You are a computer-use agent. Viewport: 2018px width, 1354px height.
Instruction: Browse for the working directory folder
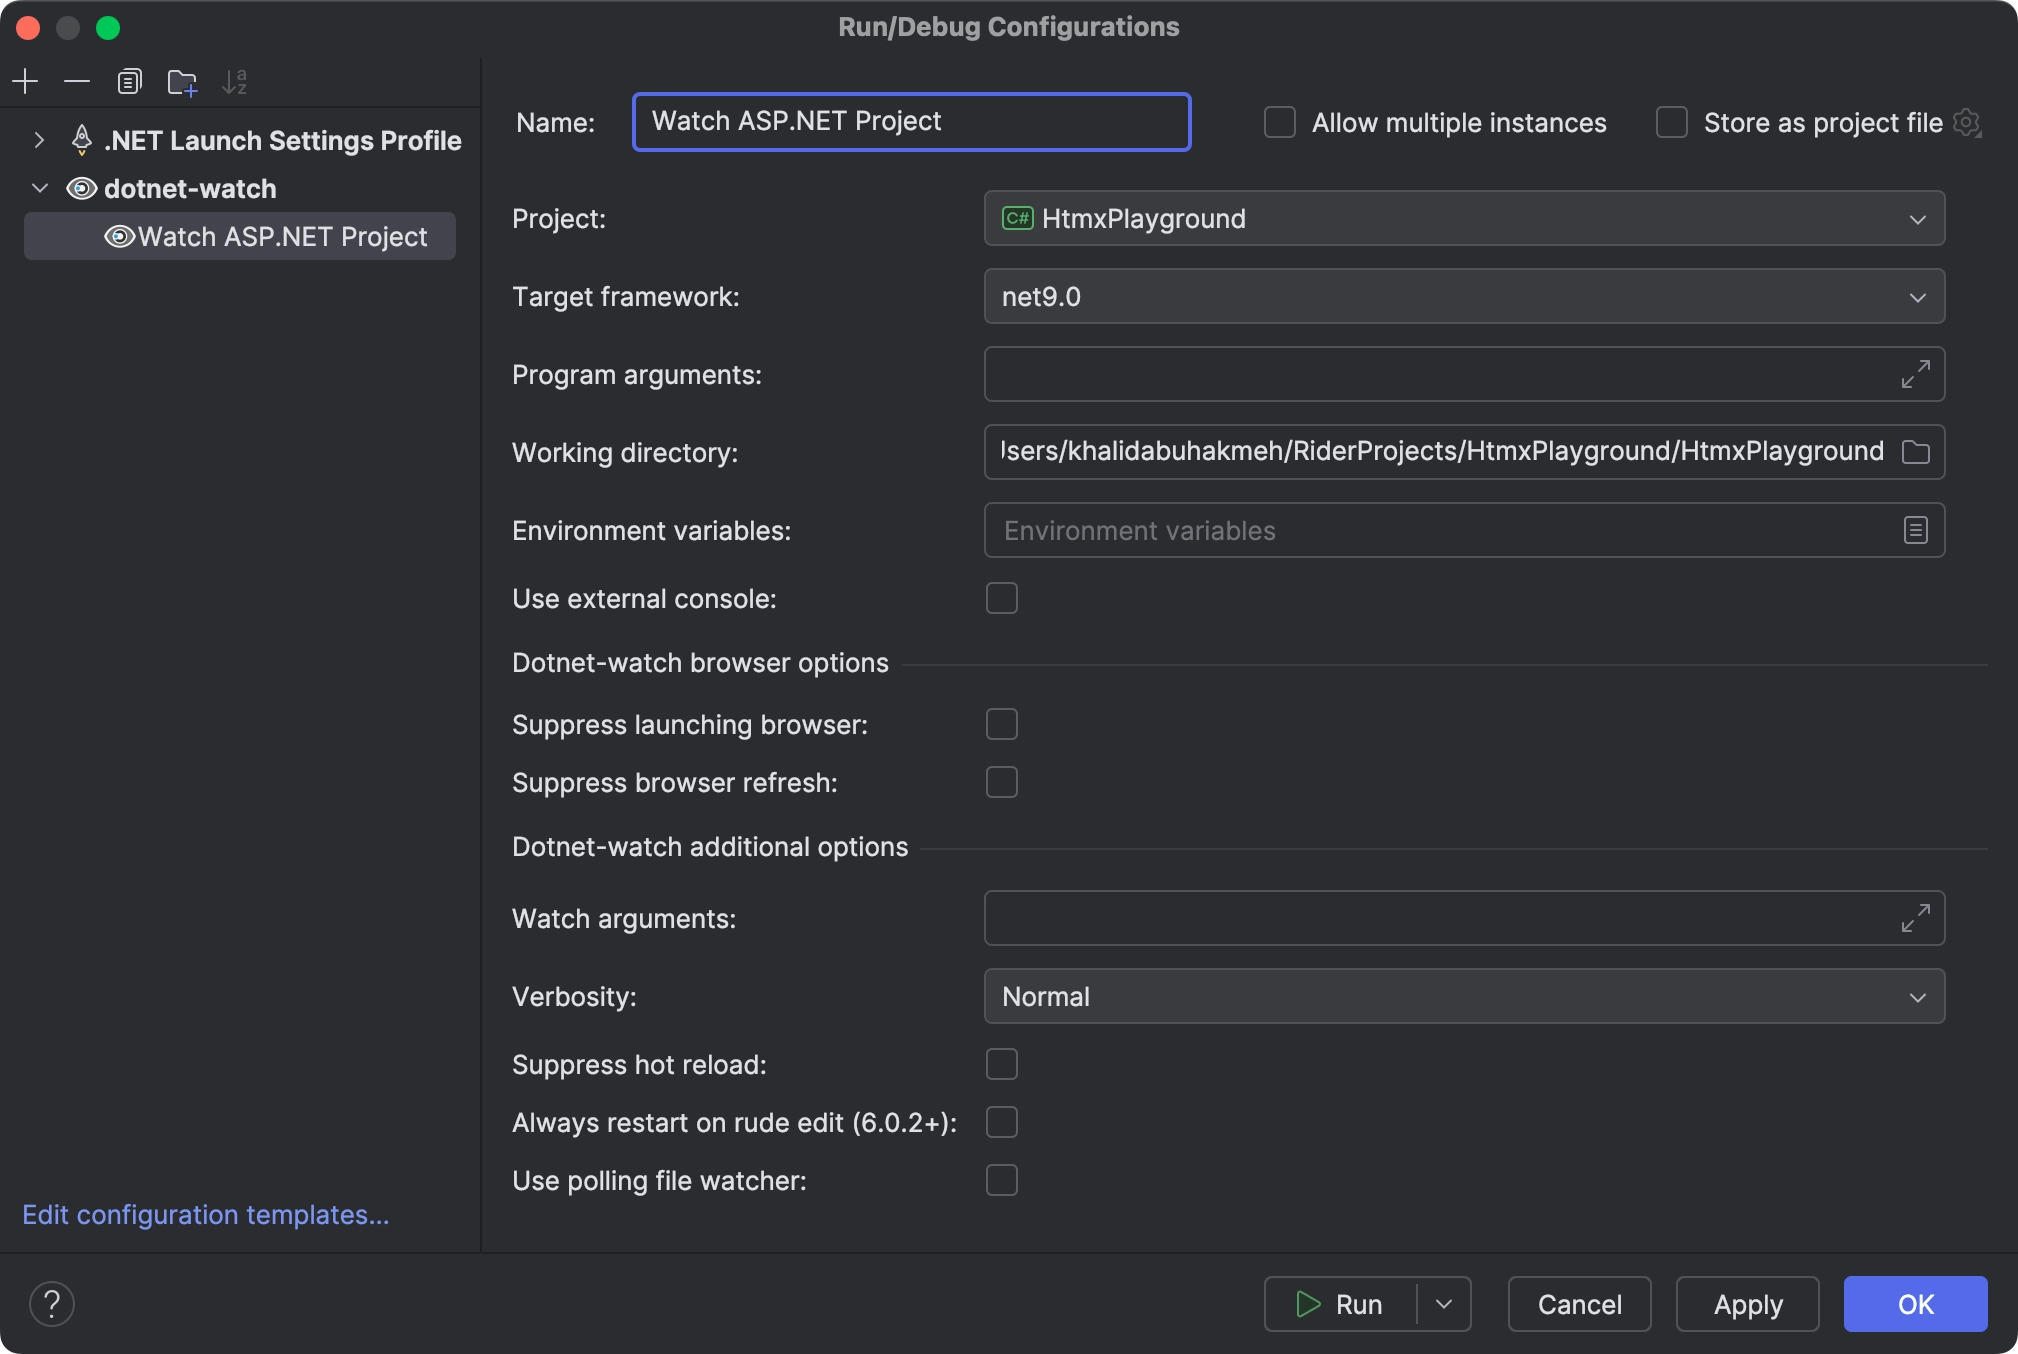tap(1915, 452)
